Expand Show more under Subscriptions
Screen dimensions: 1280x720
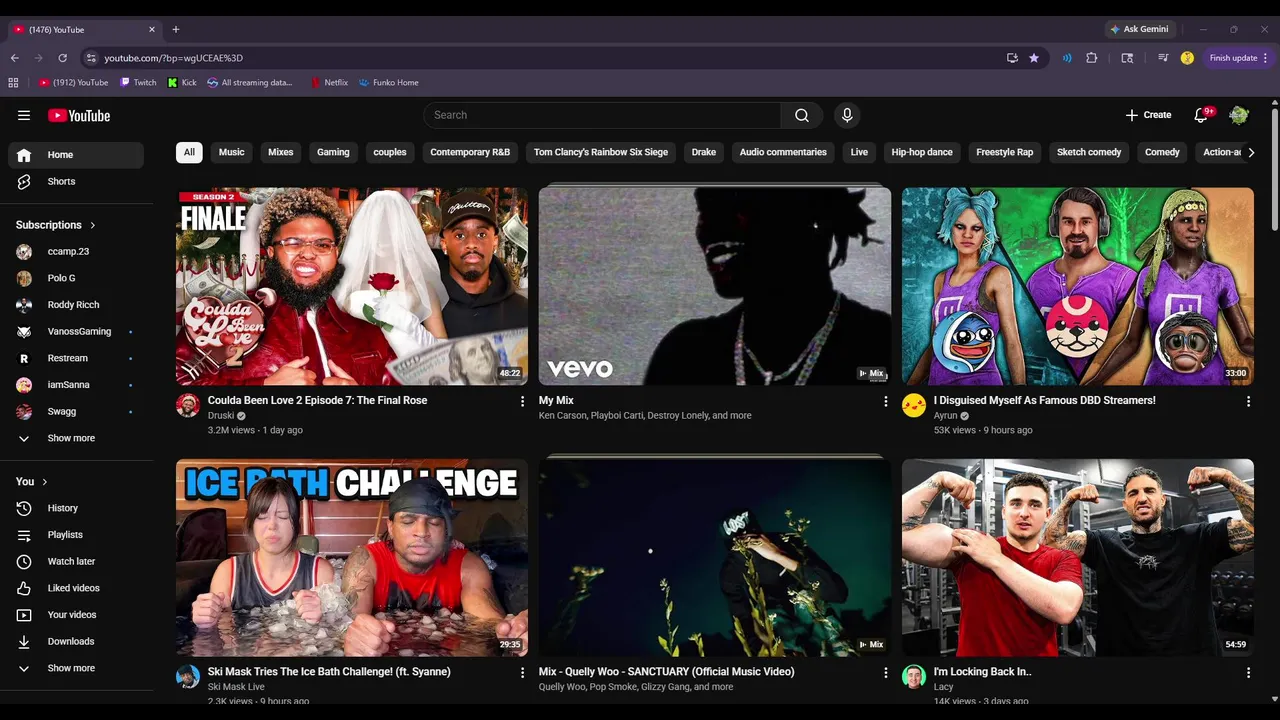point(76,438)
